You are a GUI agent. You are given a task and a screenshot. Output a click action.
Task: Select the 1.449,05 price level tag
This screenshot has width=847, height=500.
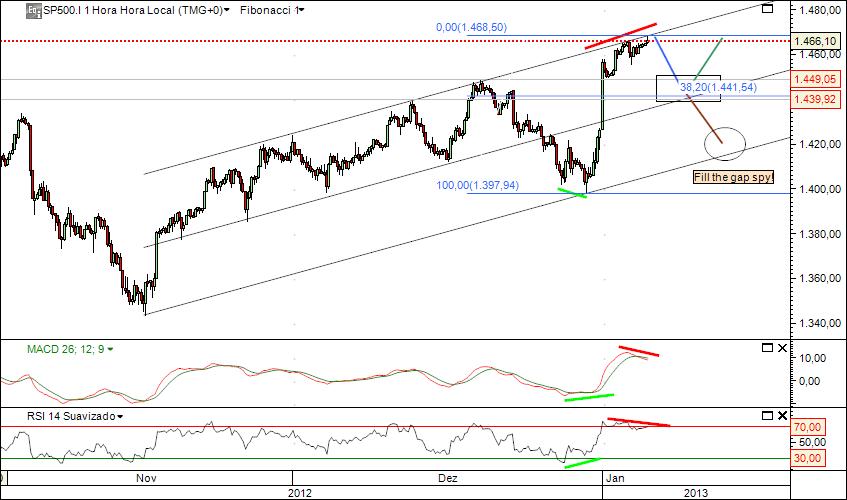[x=815, y=79]
